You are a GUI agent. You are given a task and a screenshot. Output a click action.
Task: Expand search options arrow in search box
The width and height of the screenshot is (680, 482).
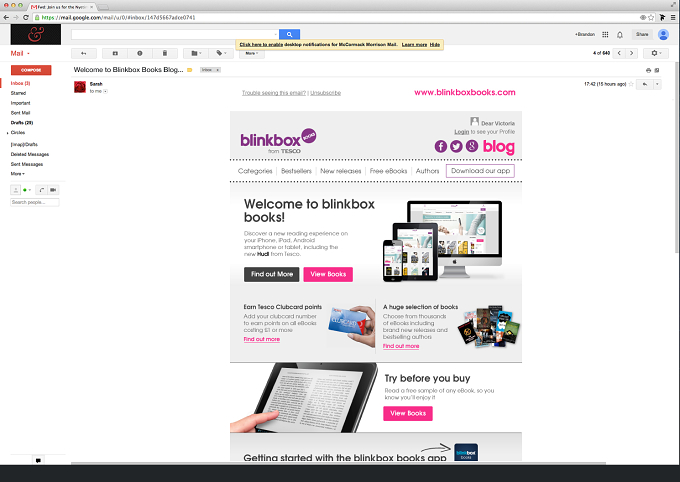pyautogui.click(x=275, y=34)
